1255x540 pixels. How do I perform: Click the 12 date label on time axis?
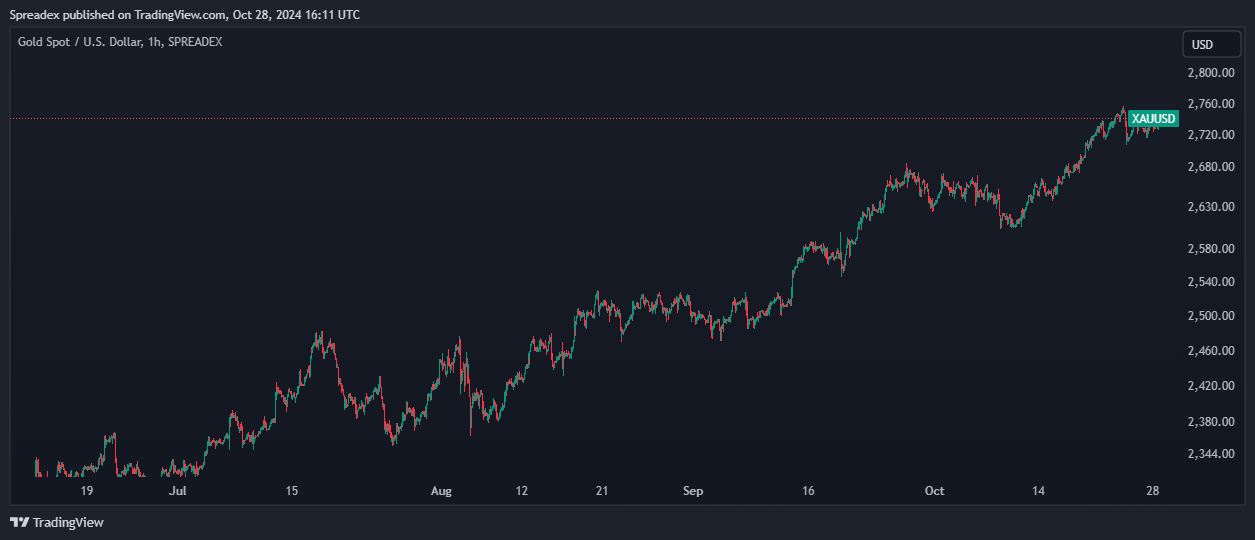click(521, 491)
